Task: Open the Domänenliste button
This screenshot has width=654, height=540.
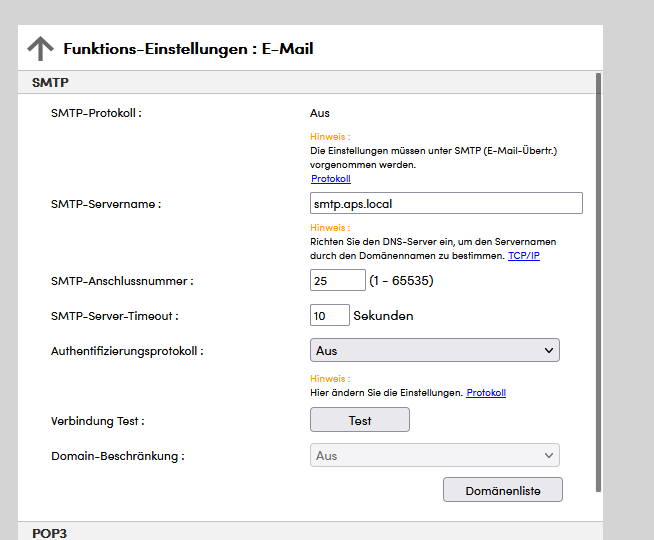Action: click(x=502, y=490)
